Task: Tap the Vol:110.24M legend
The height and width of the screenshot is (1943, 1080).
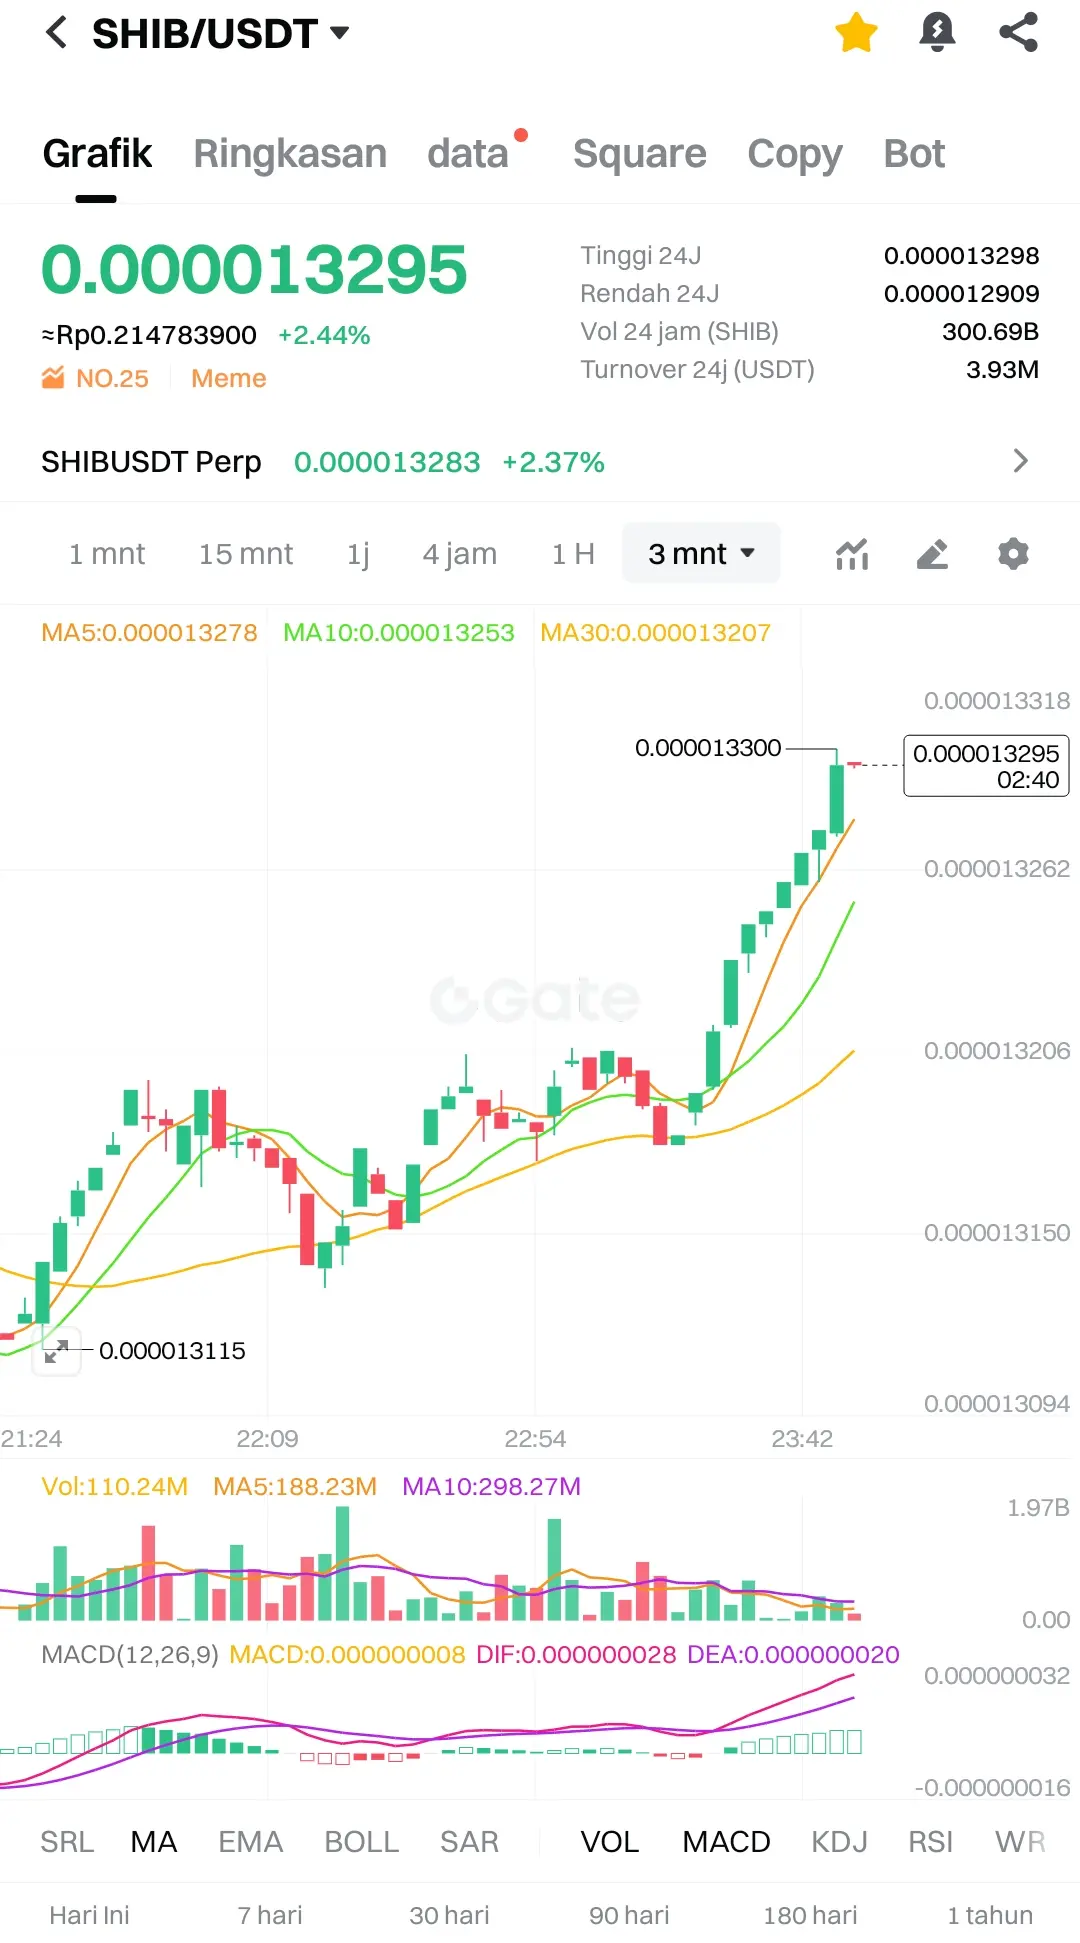Action: 114,1487
